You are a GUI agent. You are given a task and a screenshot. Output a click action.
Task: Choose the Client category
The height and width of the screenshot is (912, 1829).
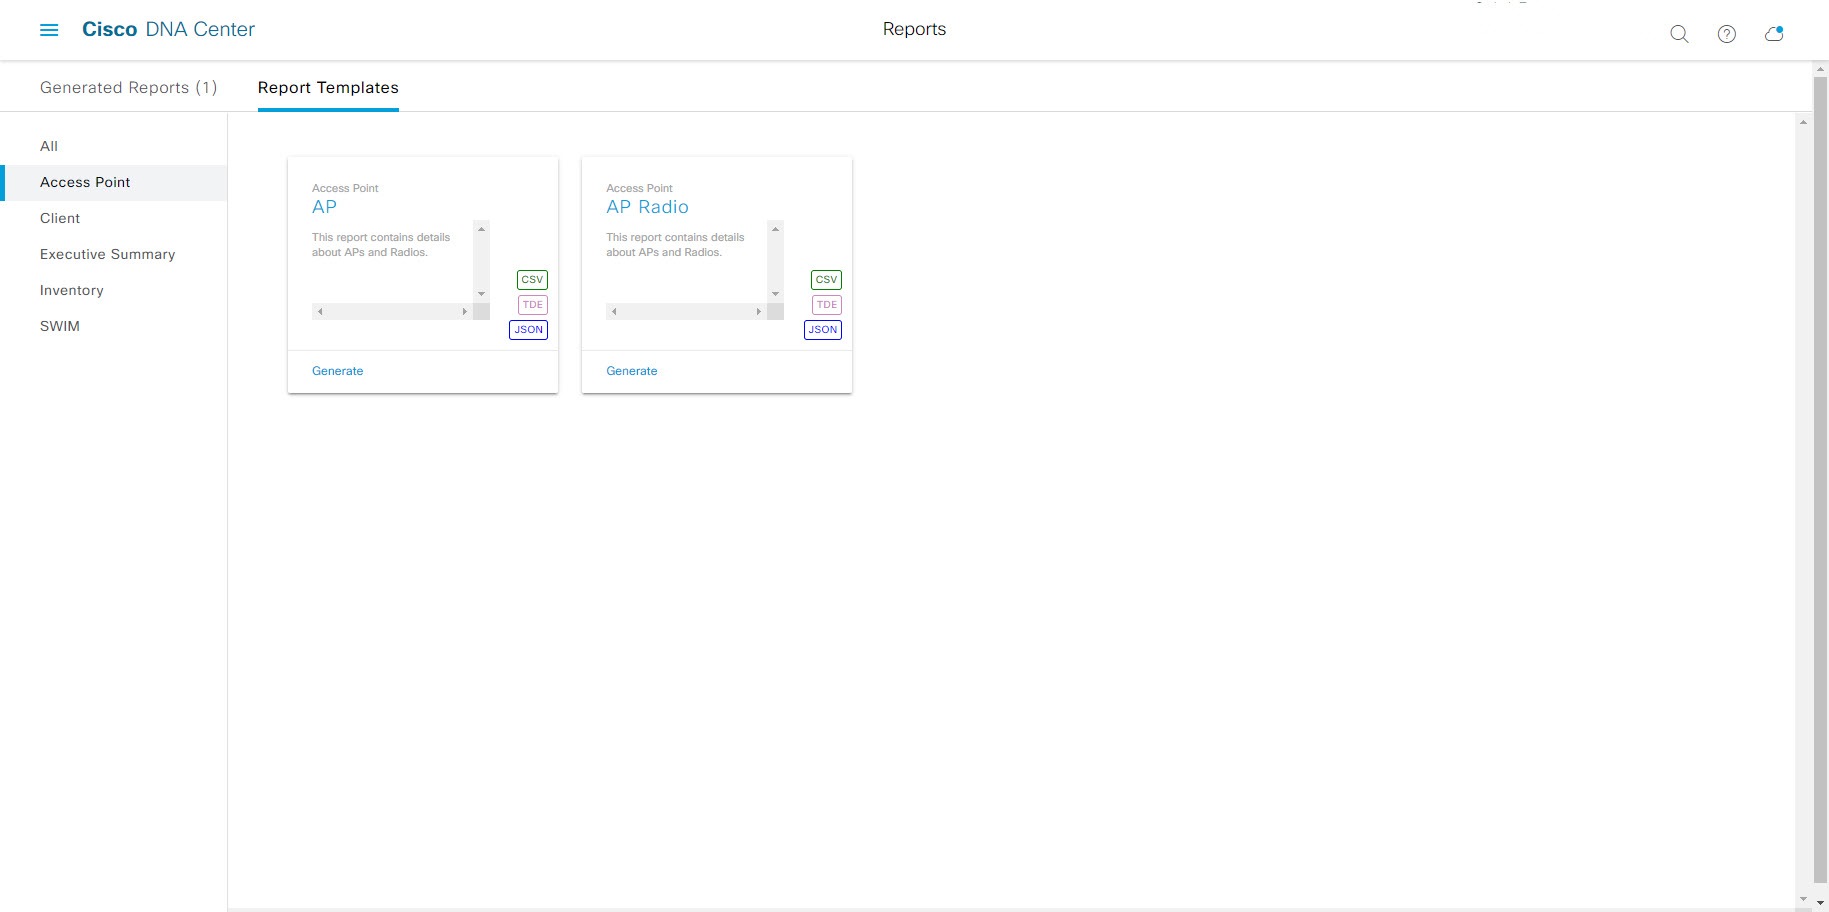tap(60, 218)
